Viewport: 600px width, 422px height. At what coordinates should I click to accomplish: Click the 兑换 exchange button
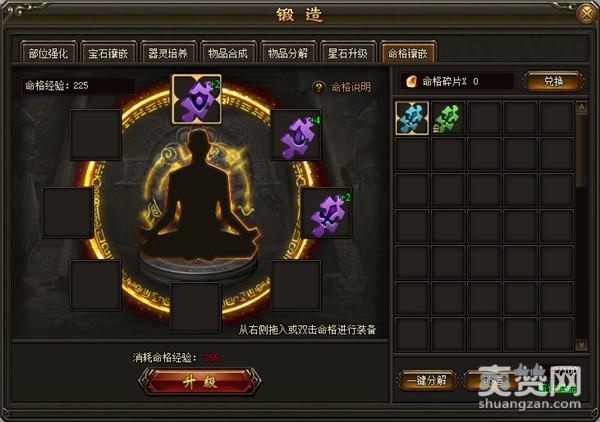pyautogui.click(x=553, y=81)
